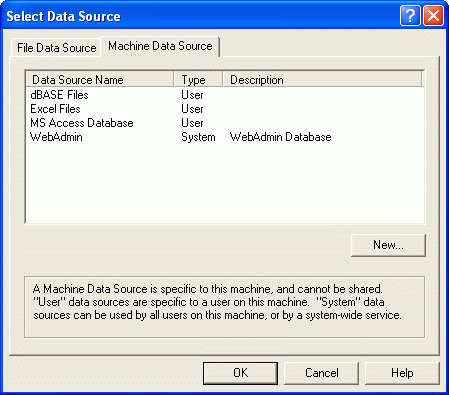The width and height of the screenshot is (449, 395).
Task: Select the dBASE Files data source
Action: [59, 95]
